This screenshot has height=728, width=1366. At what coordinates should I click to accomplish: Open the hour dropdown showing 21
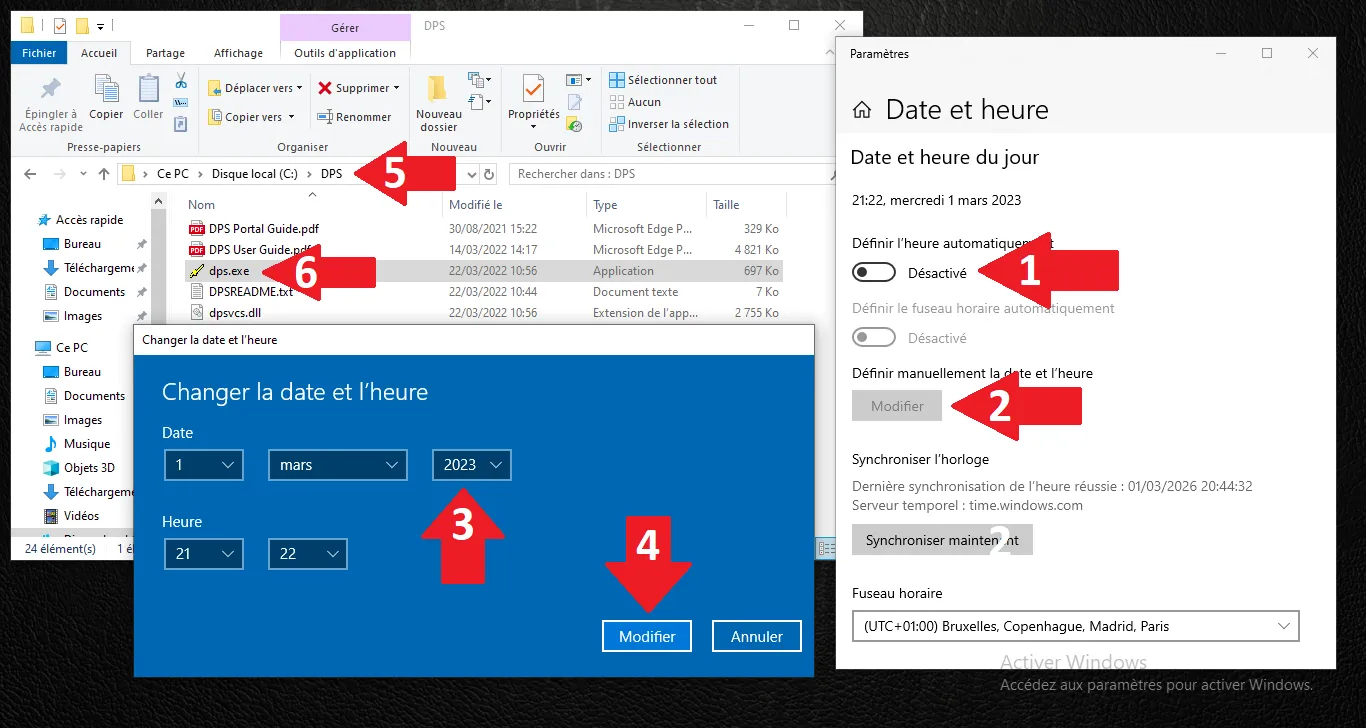203,554
